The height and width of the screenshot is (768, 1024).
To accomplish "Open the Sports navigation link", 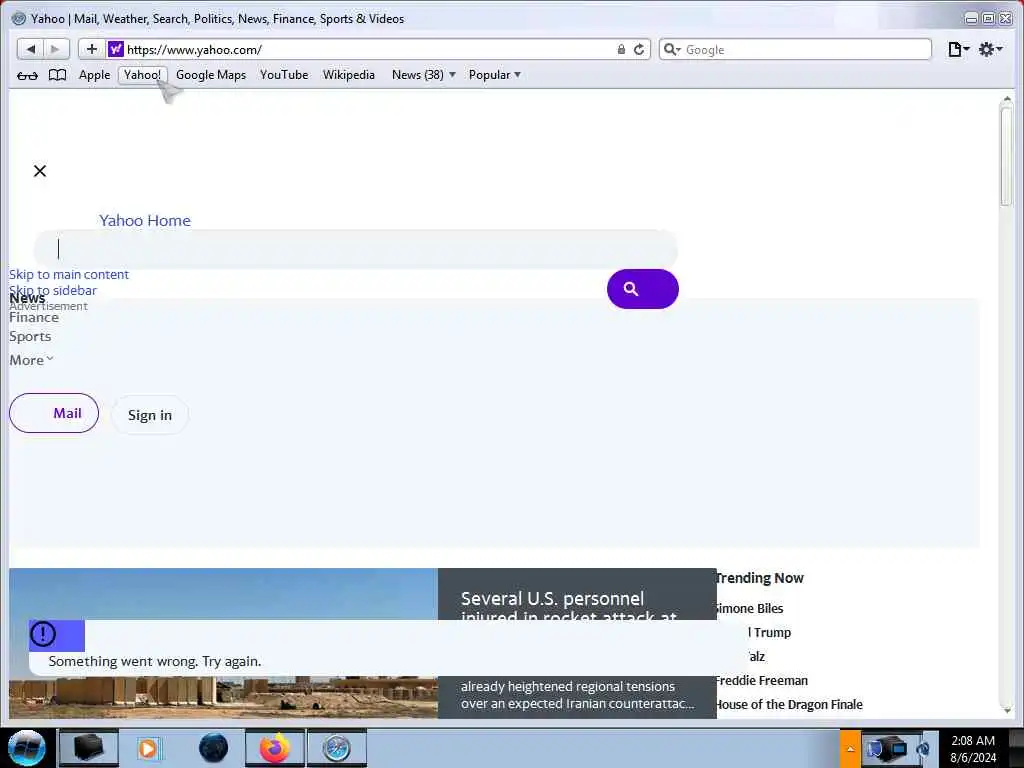I will (x=30, y=336).
